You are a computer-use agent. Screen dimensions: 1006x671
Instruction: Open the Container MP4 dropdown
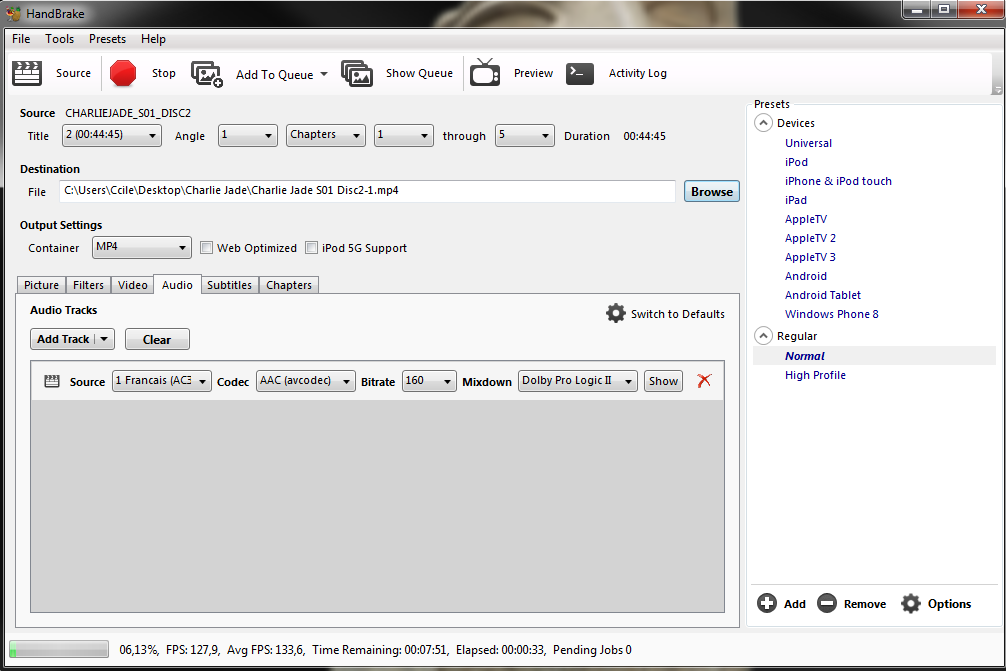point(141,247)
